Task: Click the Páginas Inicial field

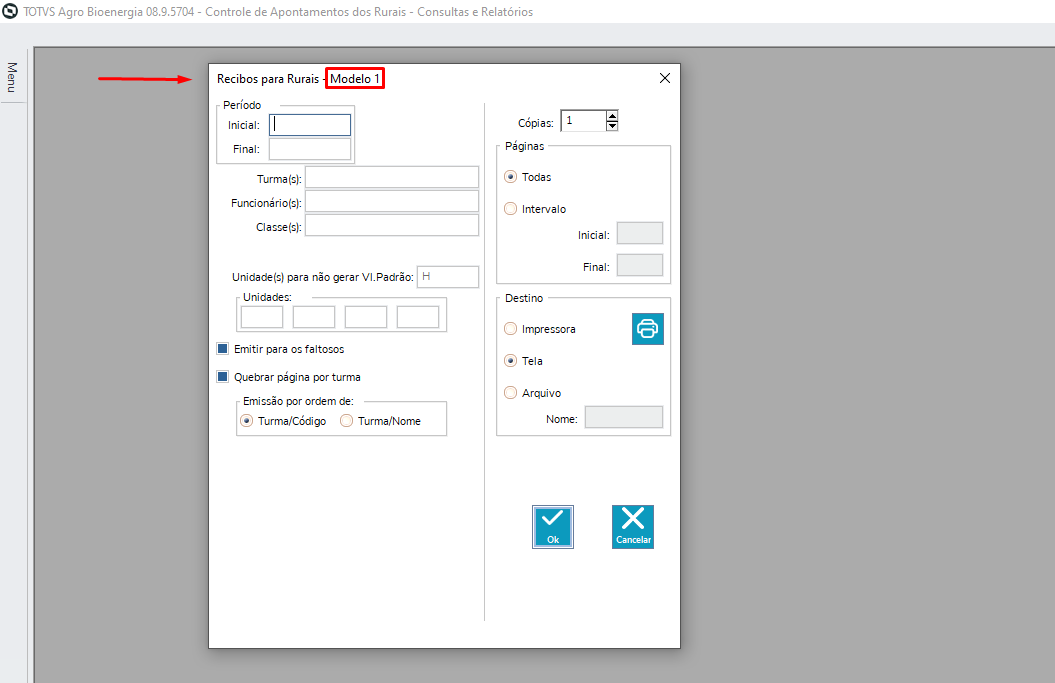Action: 640,233
